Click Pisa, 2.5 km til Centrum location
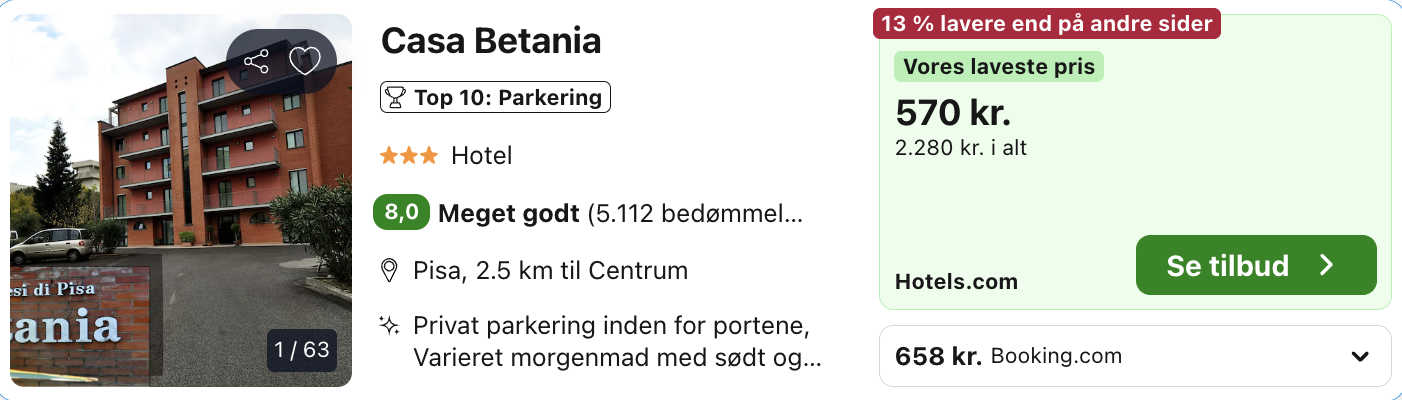1402x400 pixels. 550,270
